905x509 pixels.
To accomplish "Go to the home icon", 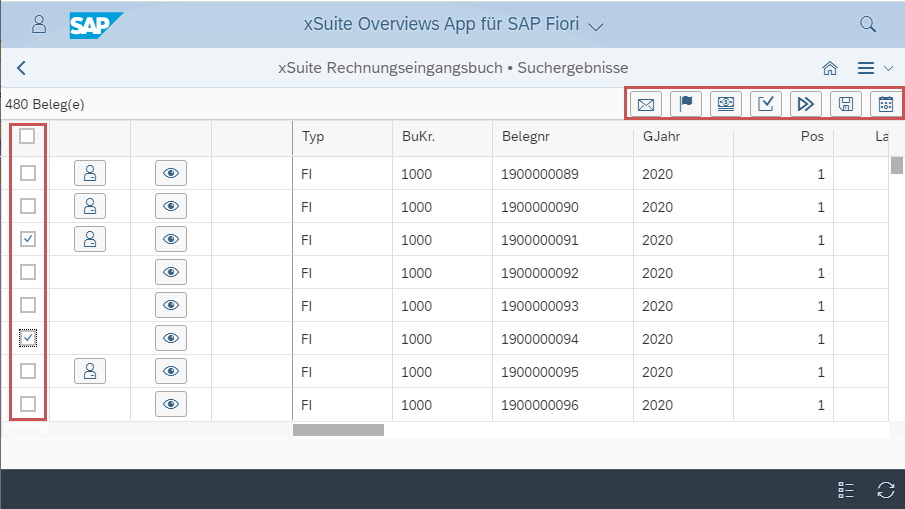I will coord(830,68).
